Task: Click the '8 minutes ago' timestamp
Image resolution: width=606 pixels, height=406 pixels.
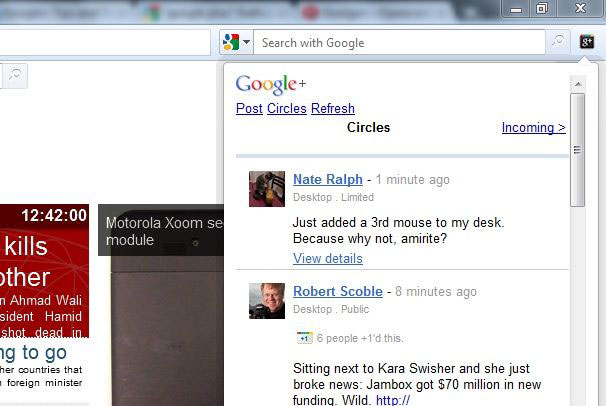Action: pos(436,292)
